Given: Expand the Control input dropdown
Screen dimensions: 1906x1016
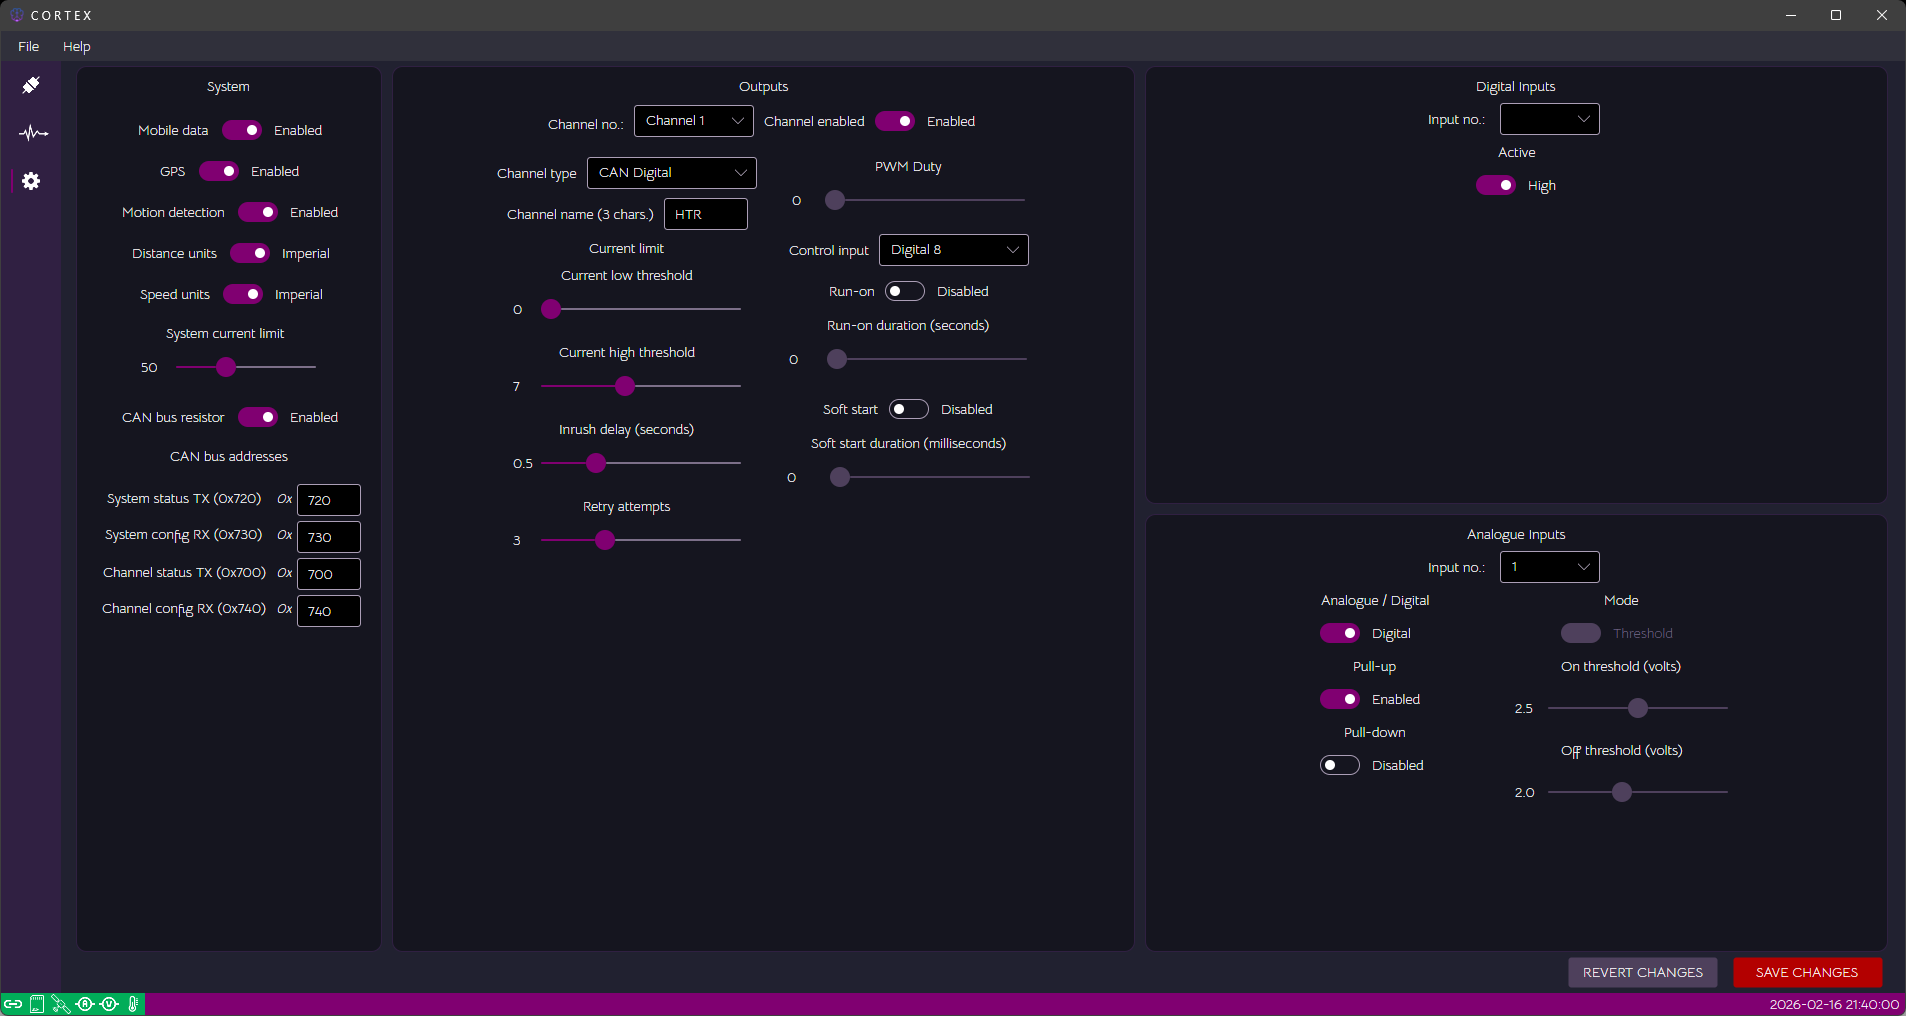Looking at the screenshot, I should tap(953, 250).
